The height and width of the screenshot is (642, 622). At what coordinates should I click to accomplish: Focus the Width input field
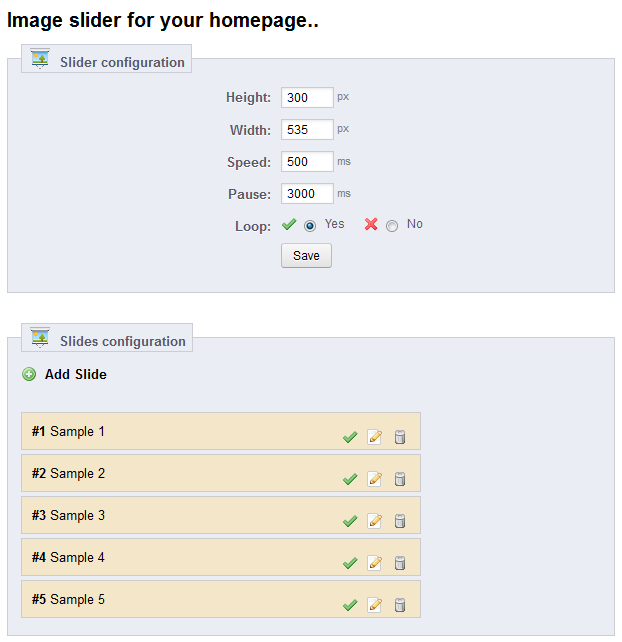(x=307, y=130)
